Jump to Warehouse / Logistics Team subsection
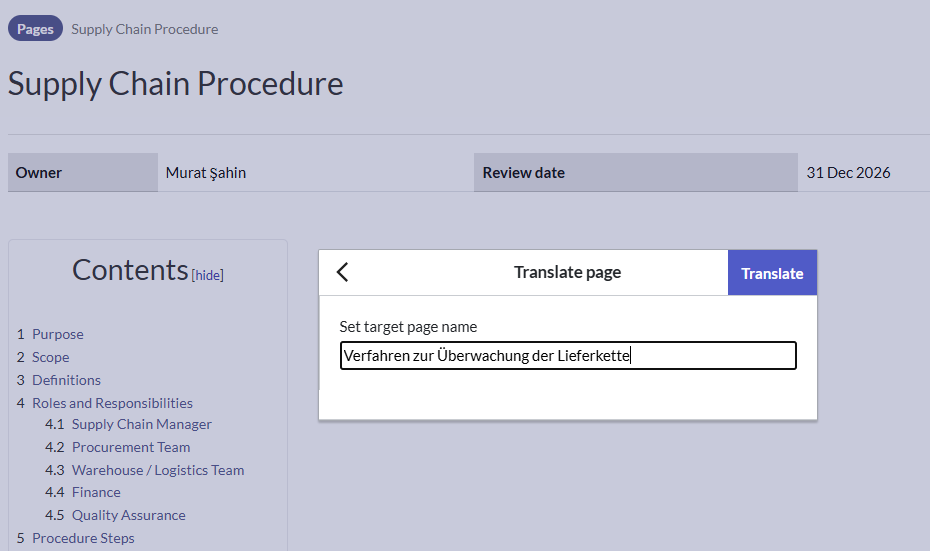Screen dimensions: 930x551 [x=158, y=470]
